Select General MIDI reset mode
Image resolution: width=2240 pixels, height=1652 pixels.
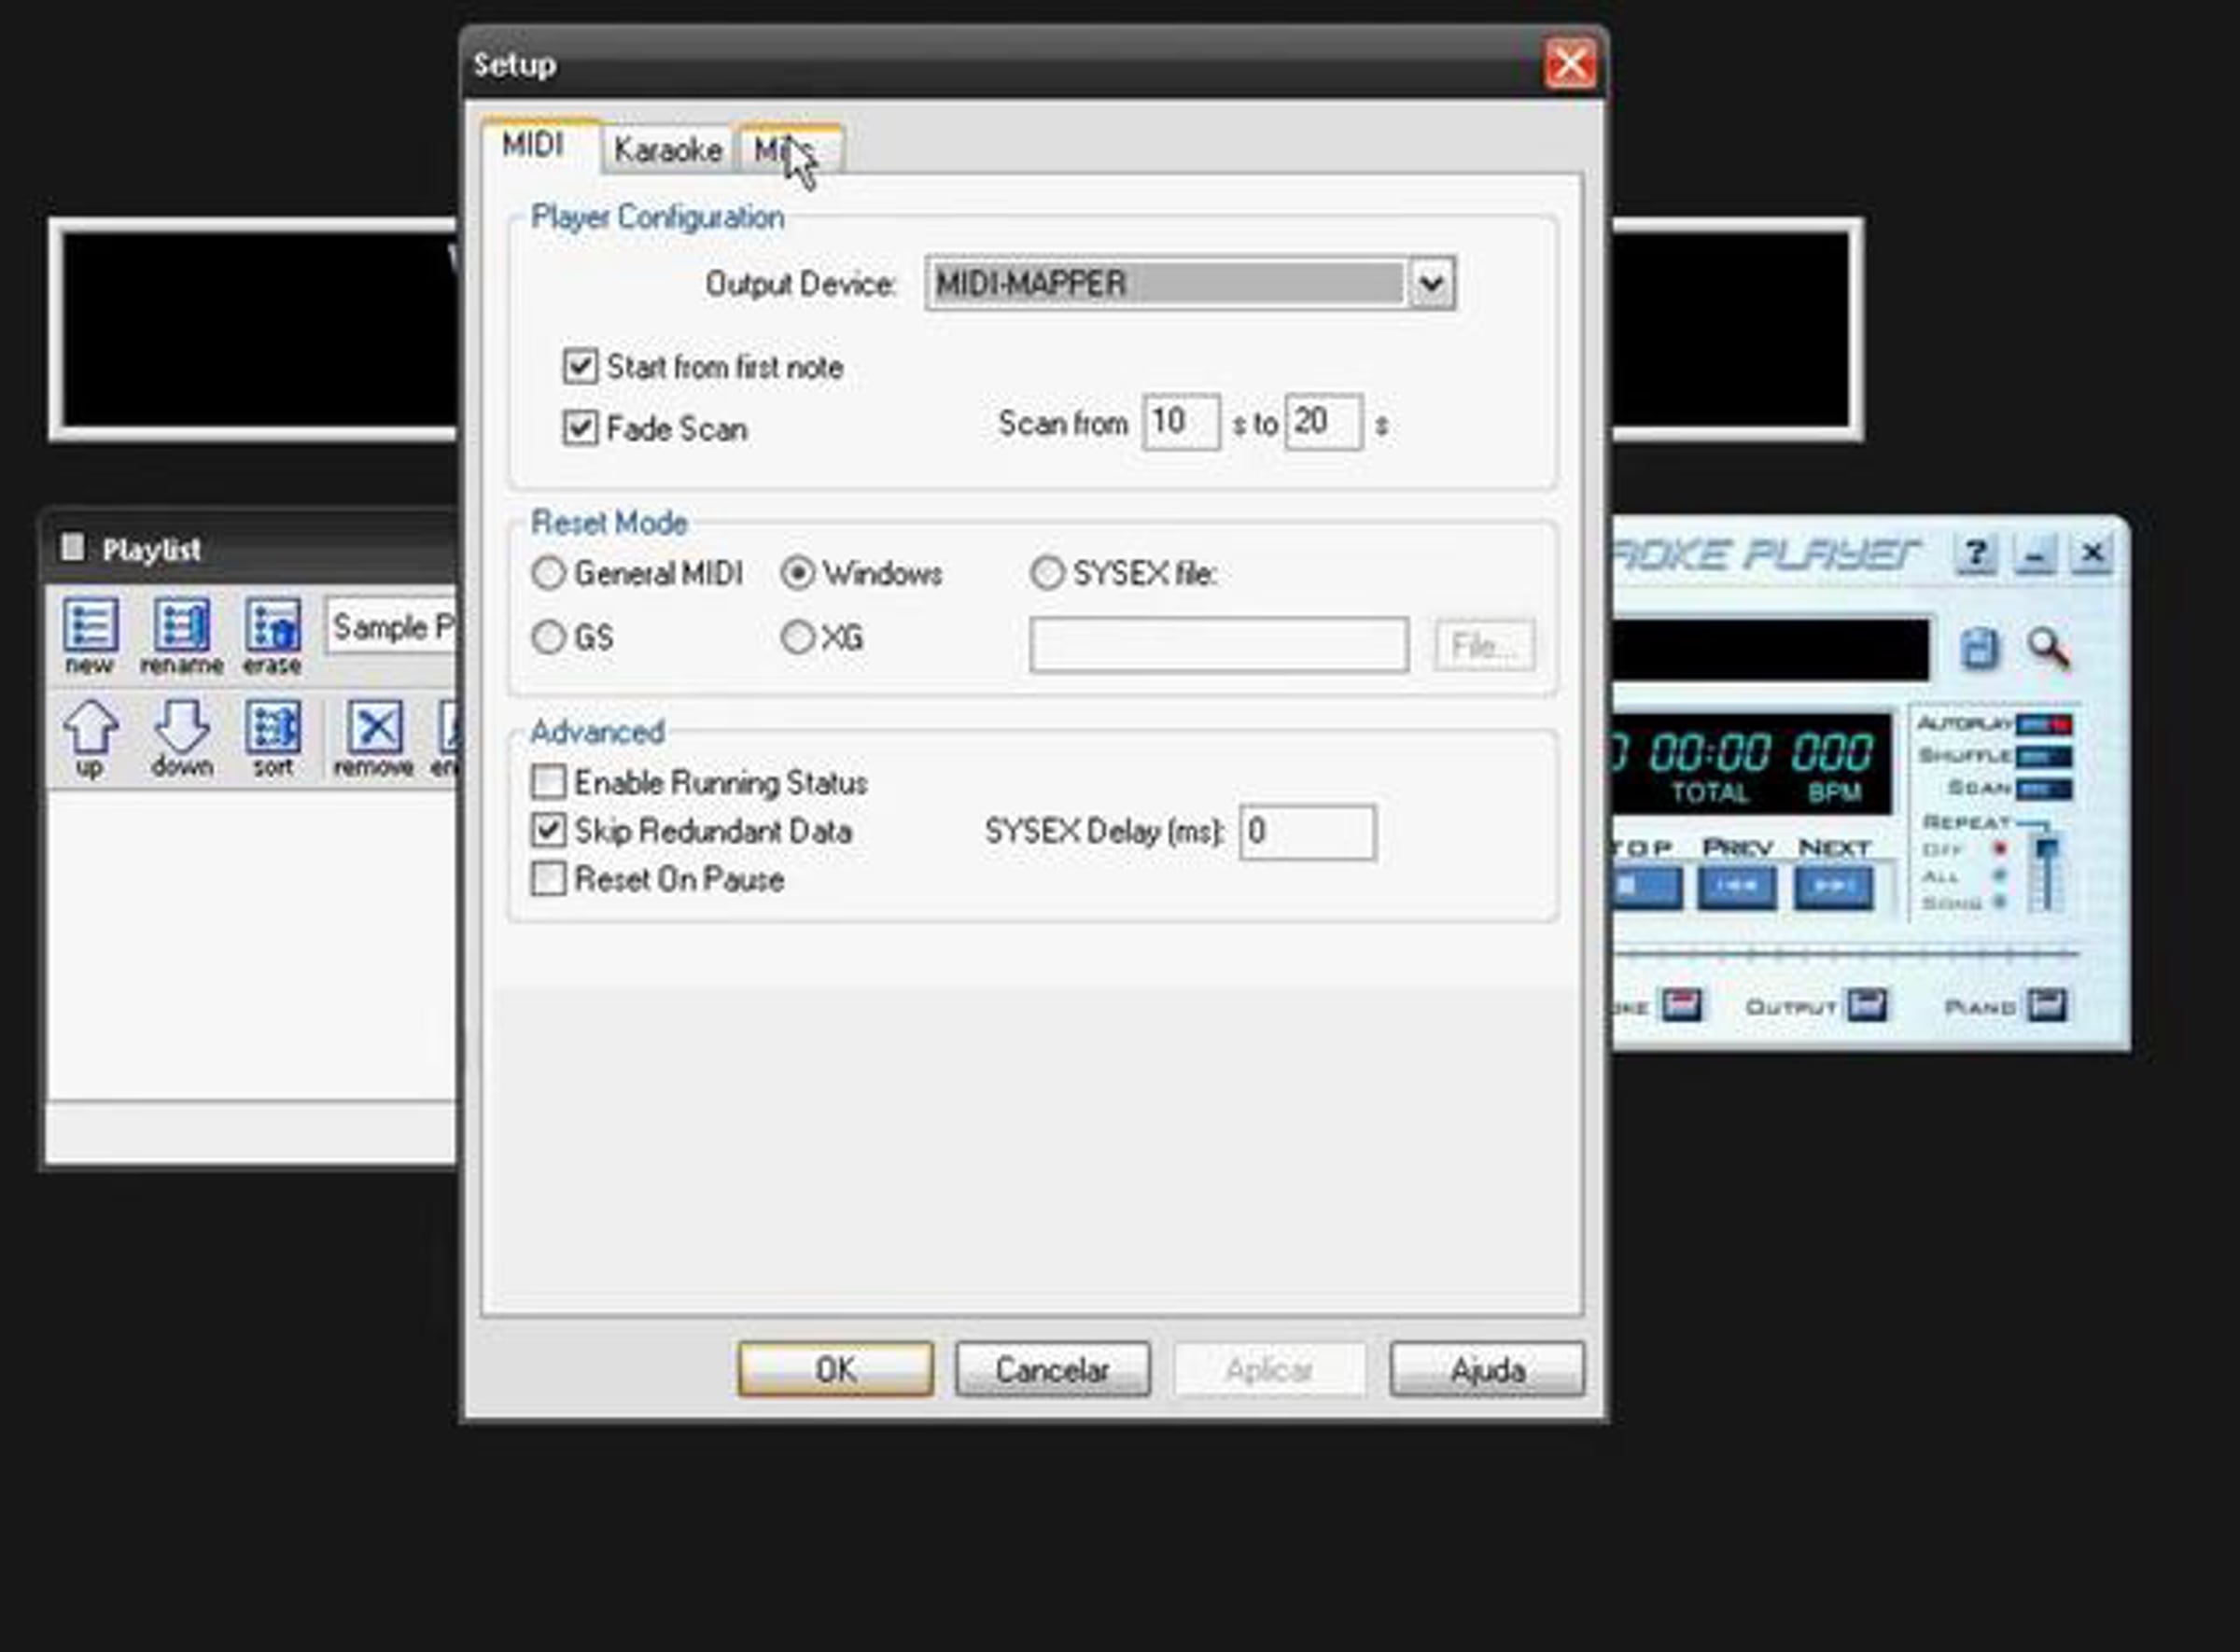[549, 574]
